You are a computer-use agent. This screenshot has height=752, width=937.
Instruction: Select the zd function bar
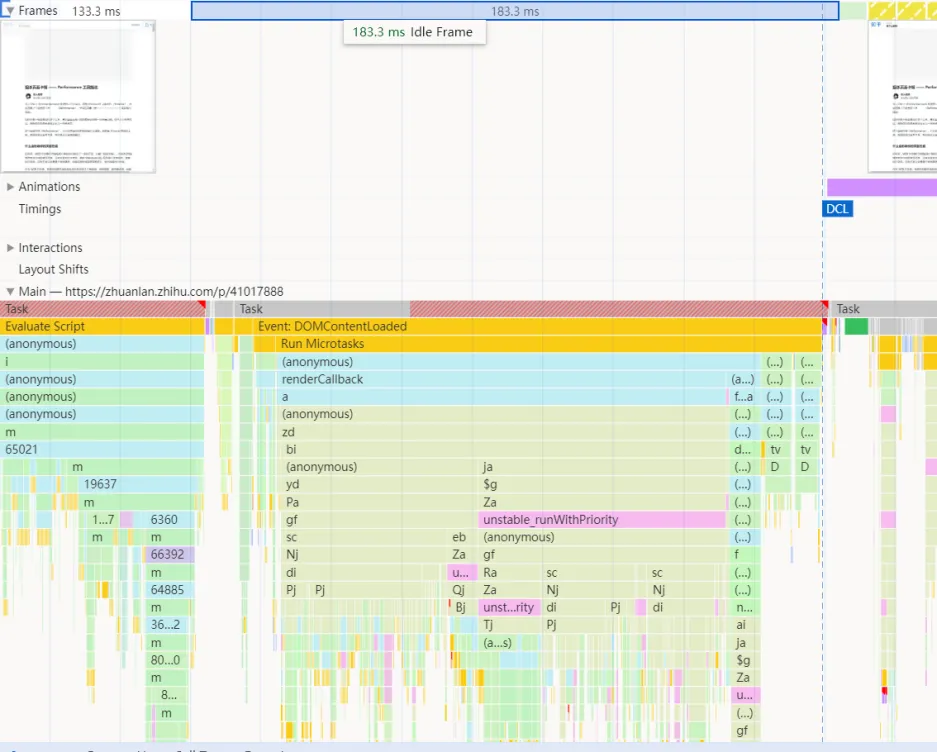pyautogui.click(x=503, y=432)
